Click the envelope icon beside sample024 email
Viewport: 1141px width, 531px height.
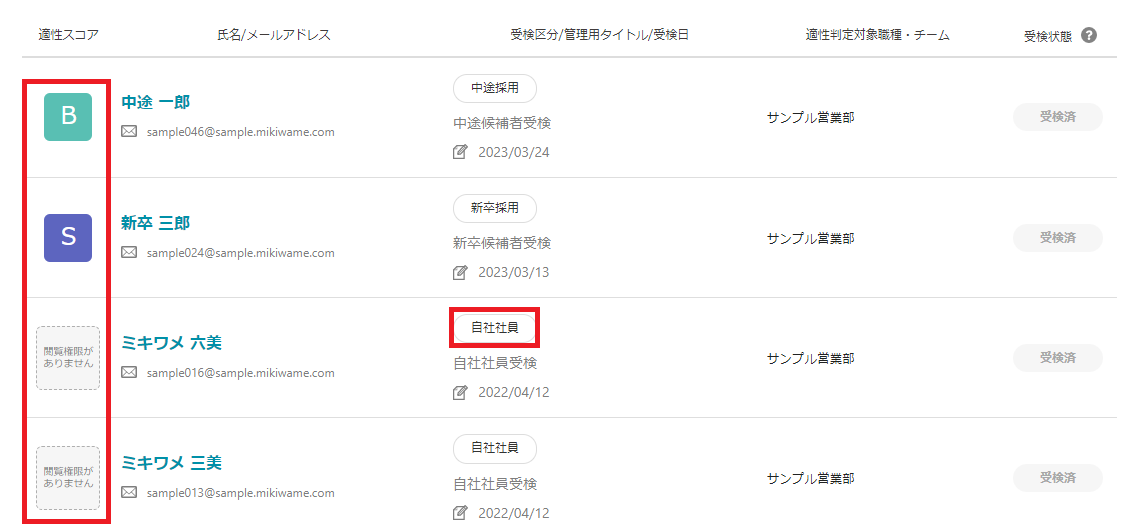click(129, 253)
